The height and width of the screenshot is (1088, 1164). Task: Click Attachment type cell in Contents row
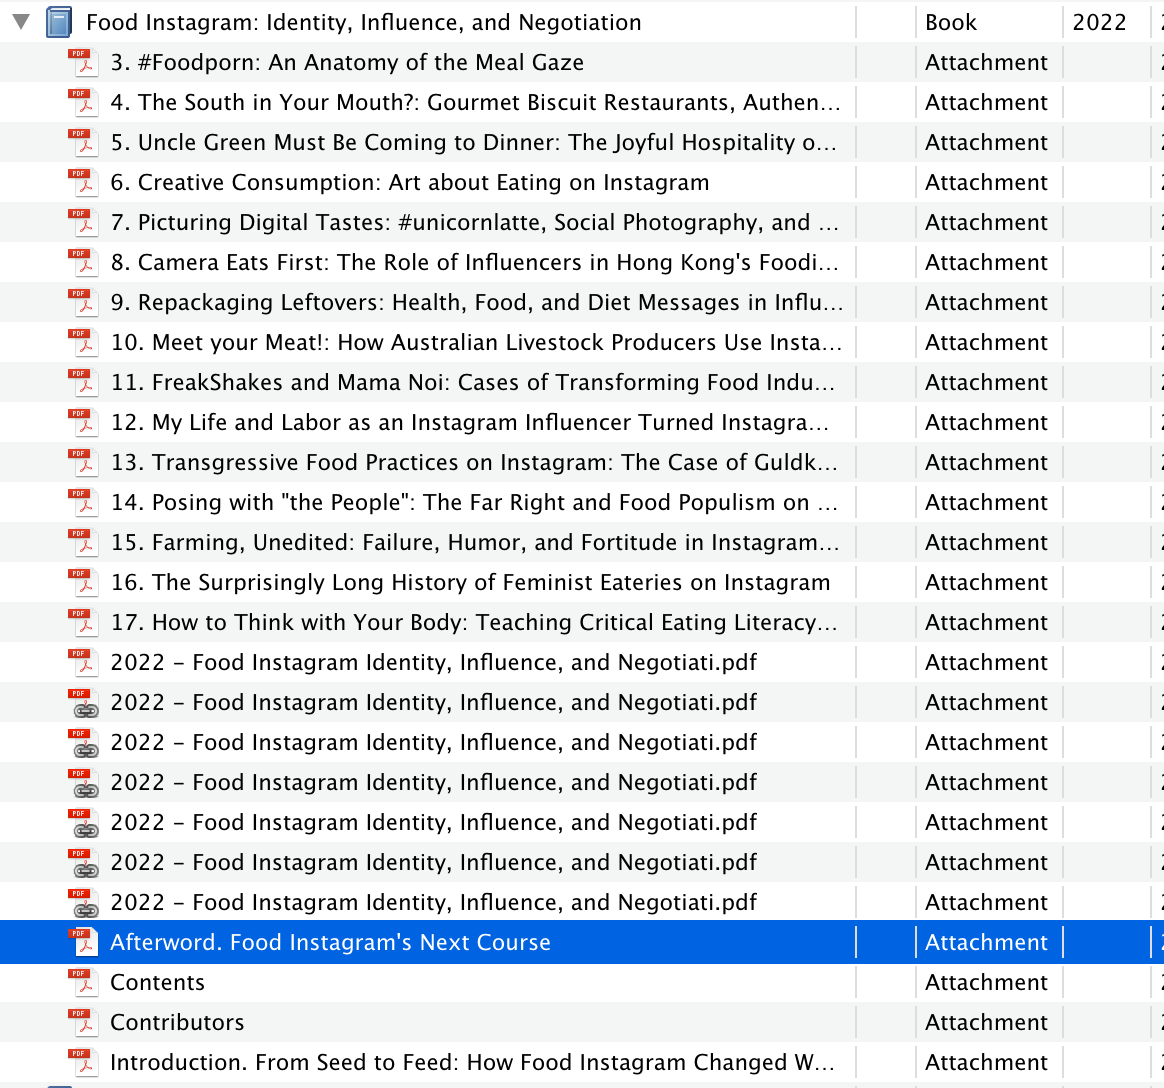pyautogui.click(x=987, y=983)
